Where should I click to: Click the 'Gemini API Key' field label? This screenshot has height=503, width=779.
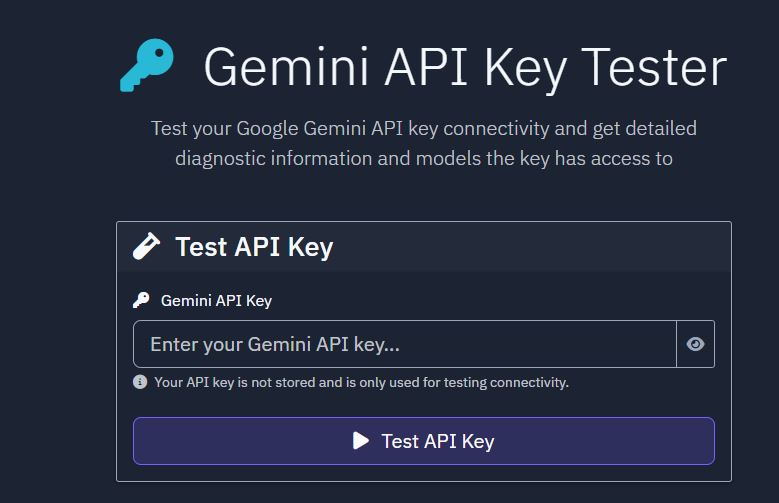pyautogui.click(x=216, y=300)
